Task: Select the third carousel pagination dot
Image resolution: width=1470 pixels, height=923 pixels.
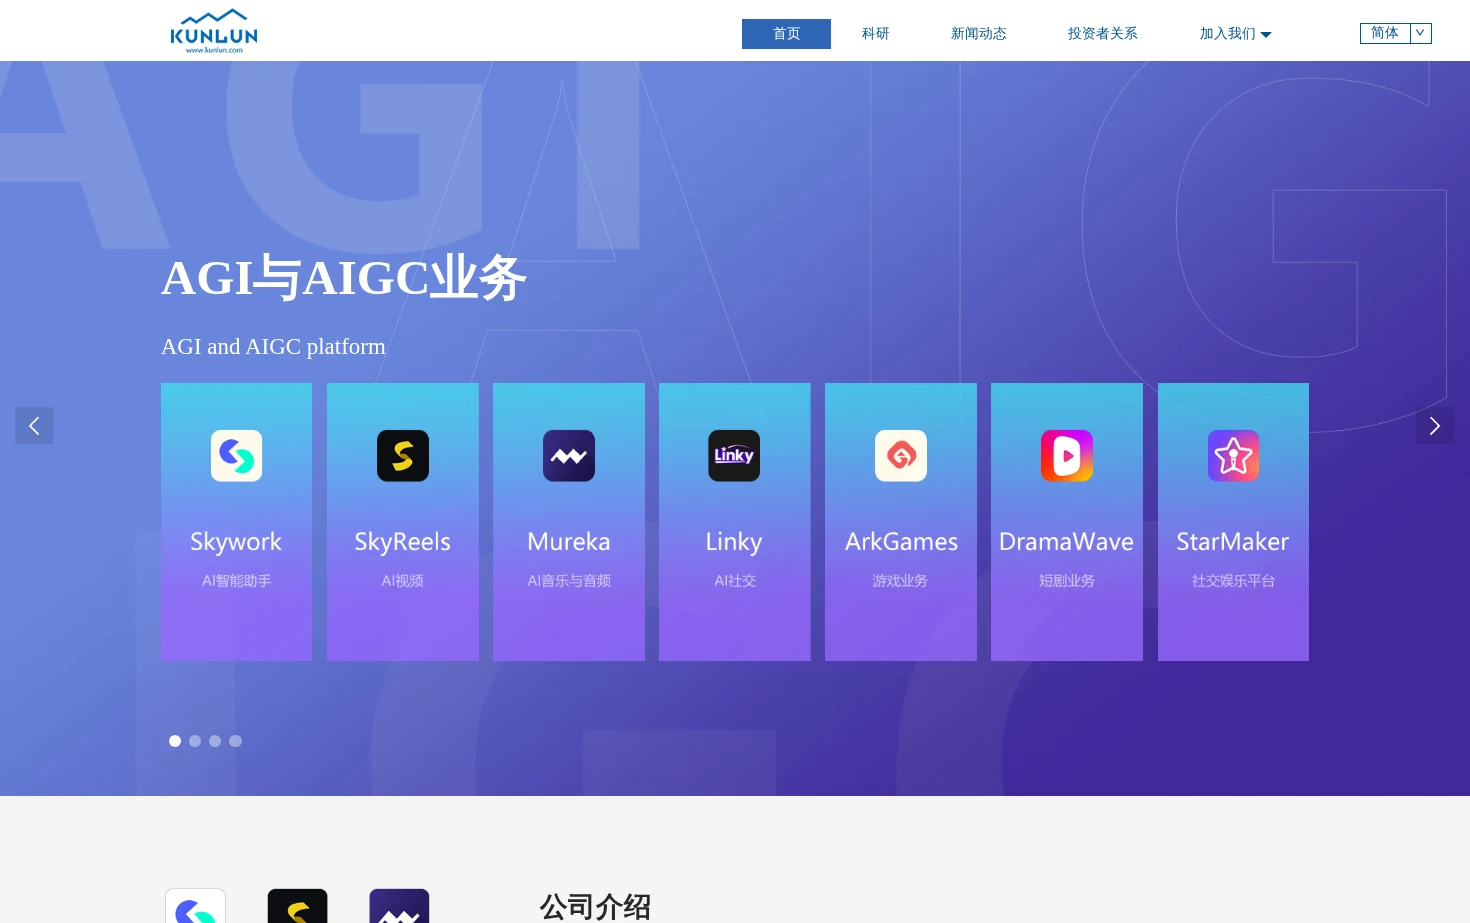Action: tap(215, 741)
